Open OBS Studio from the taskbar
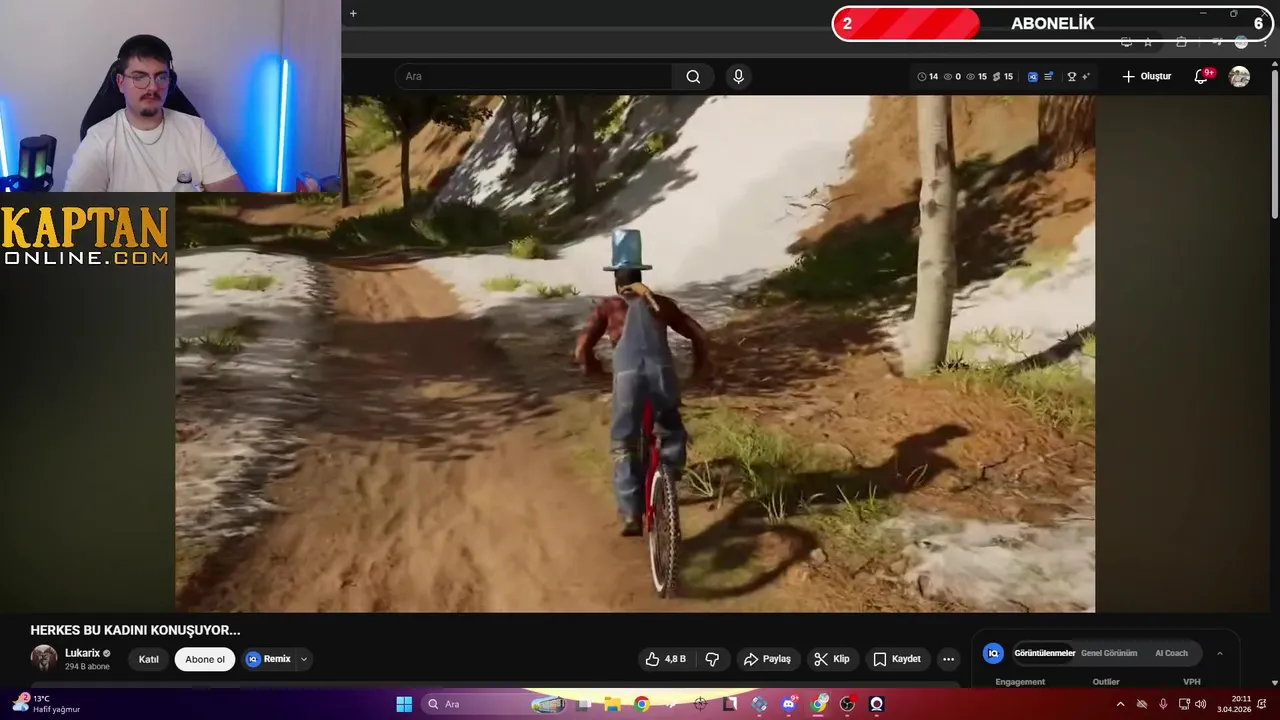The image size is (1280, 720). [848, 704]
